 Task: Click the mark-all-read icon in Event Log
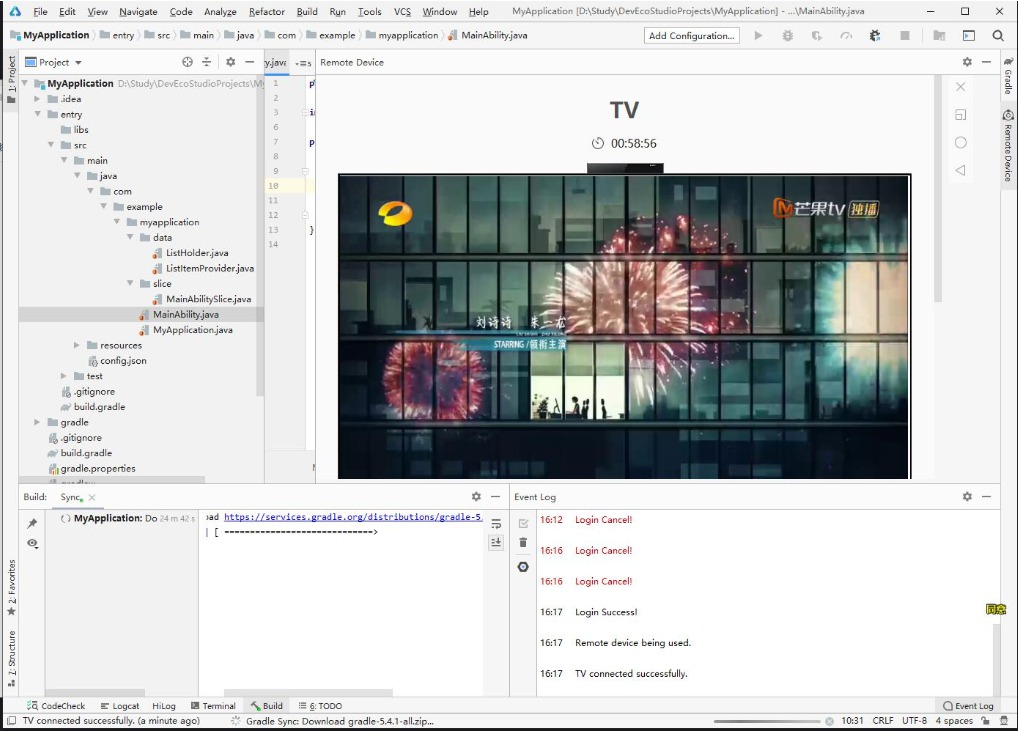coord(523,523)
